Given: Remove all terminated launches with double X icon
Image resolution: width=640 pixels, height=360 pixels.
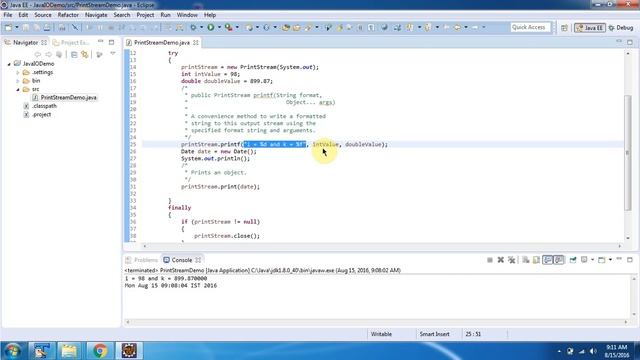Looking at the screenshot, I should [511, 260].
